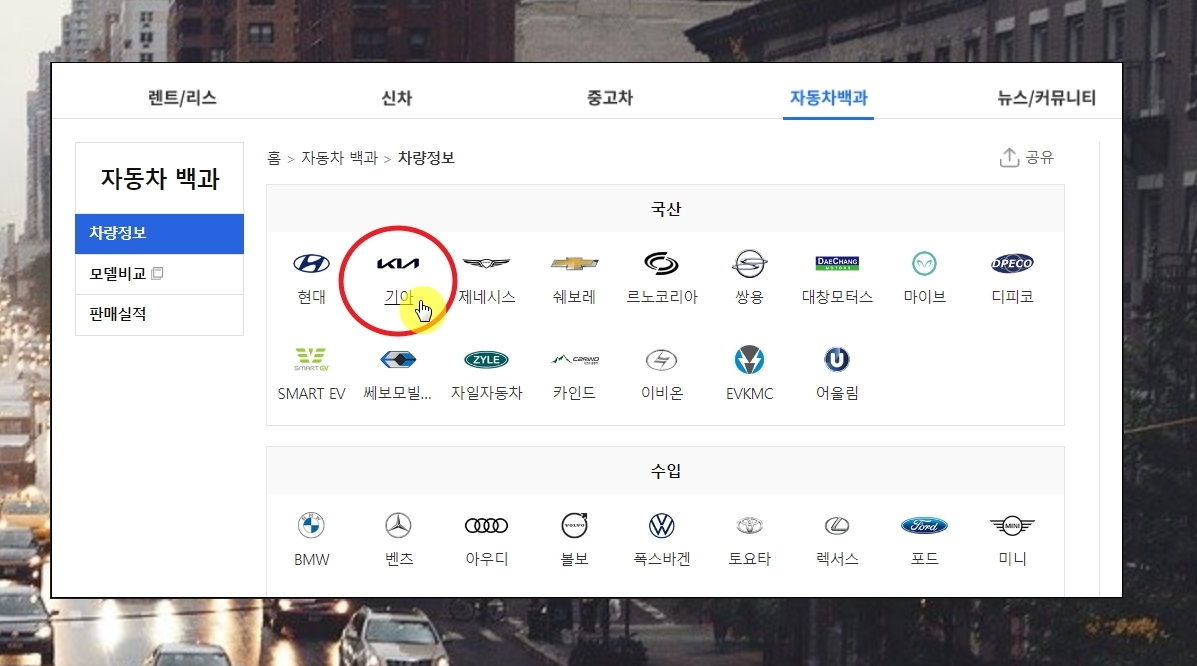
Task: Open the DaeChang Motors (대창모터스) logo
Action: point(837,263)
